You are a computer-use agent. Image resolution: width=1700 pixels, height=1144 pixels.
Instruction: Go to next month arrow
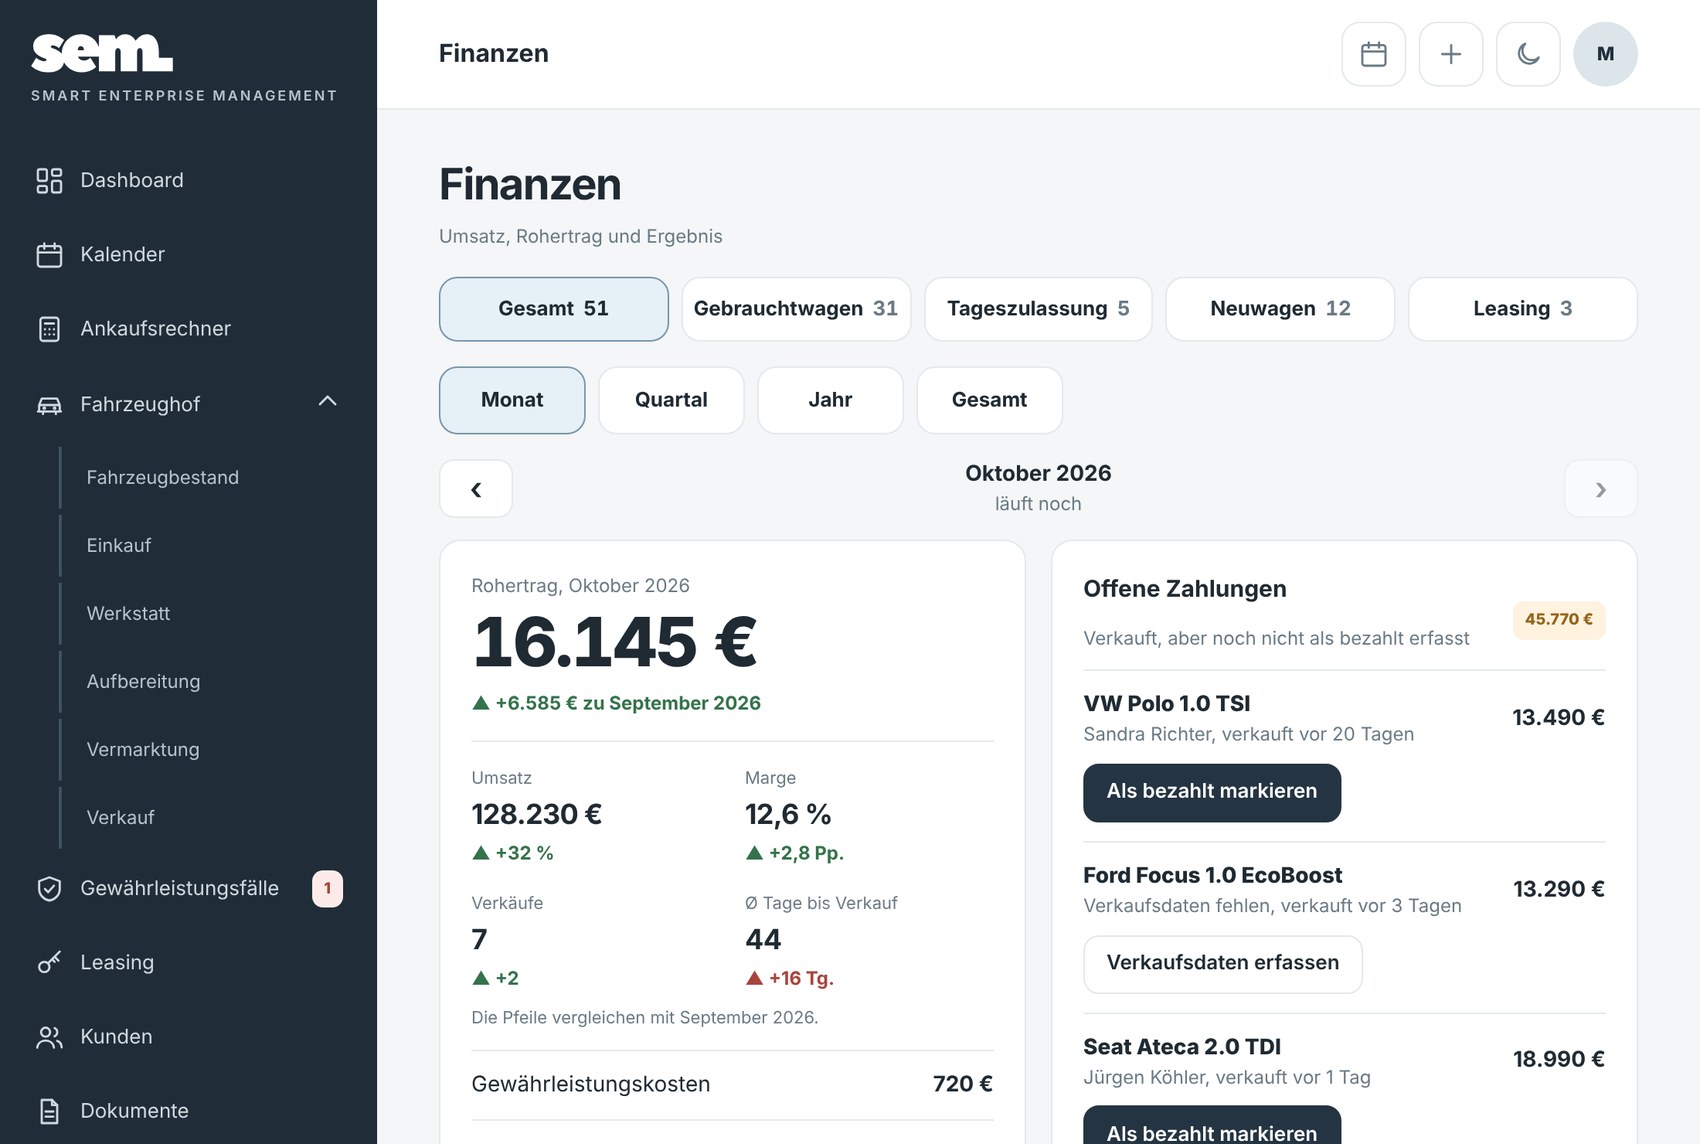pos(1600,489)
